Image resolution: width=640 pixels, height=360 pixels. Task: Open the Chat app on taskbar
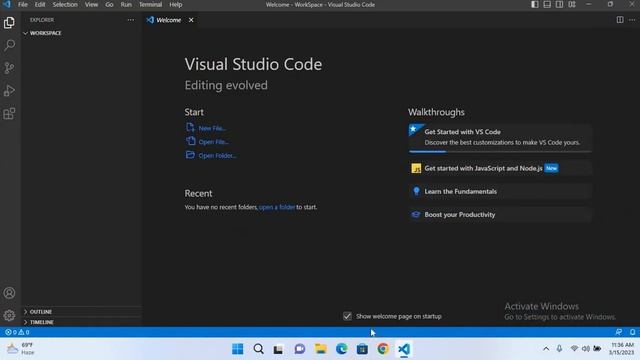pyautogui.click(x=300, y=349)
